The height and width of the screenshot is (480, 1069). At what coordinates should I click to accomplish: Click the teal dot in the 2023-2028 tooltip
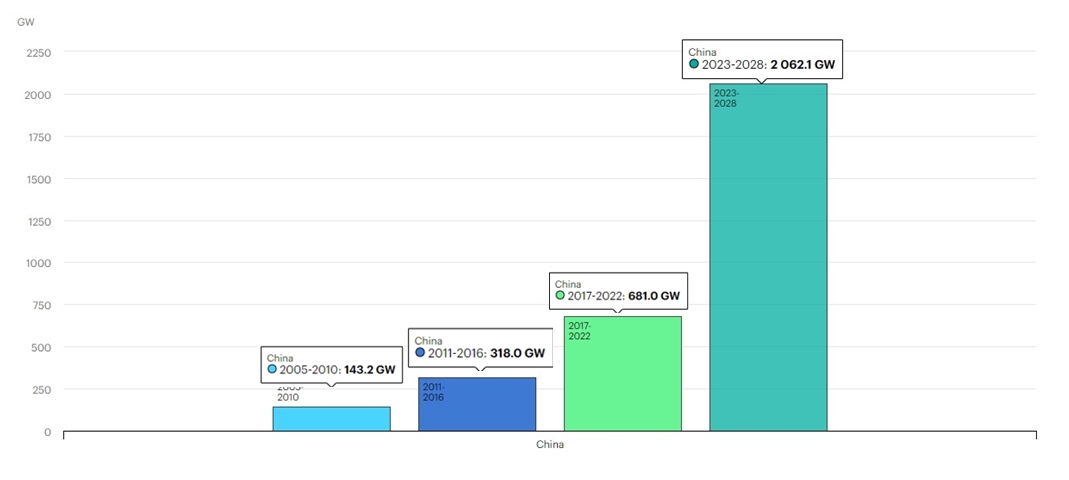(694, 64)
